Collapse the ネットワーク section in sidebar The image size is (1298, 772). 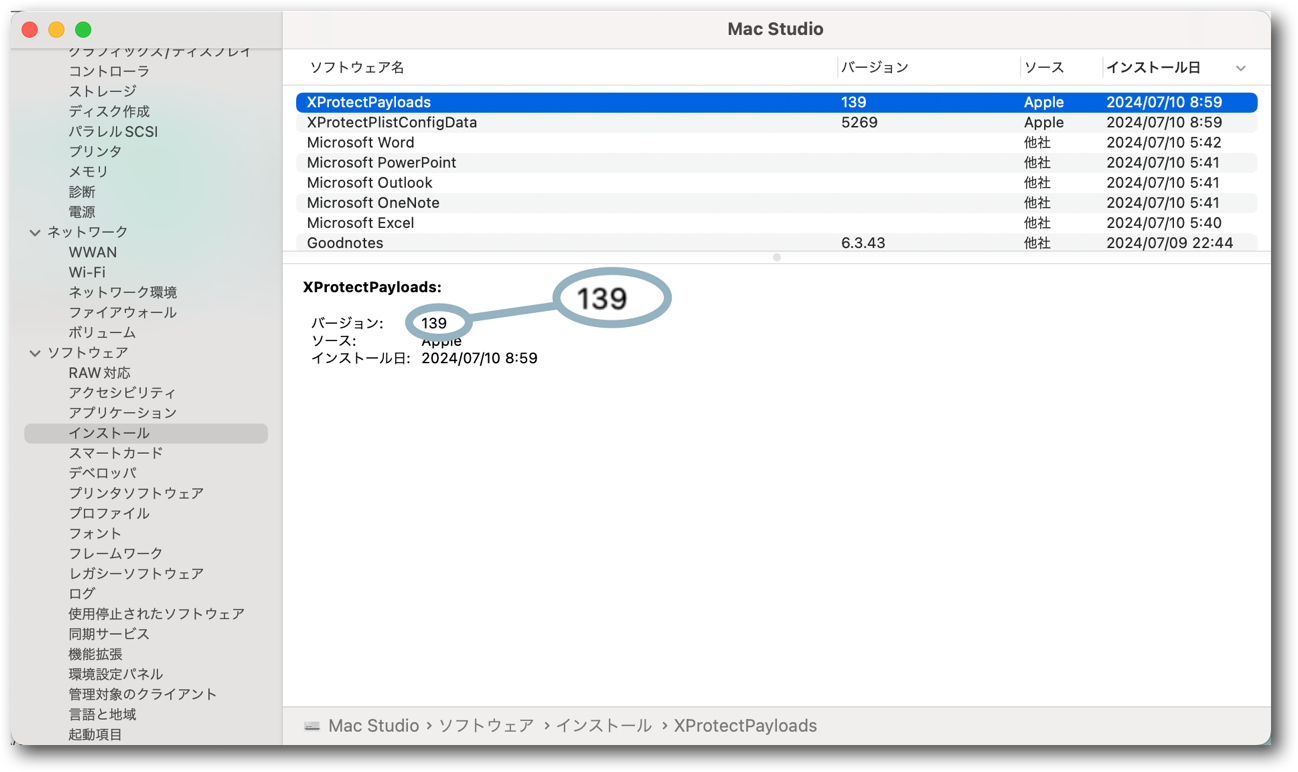(x=35, y=233)
